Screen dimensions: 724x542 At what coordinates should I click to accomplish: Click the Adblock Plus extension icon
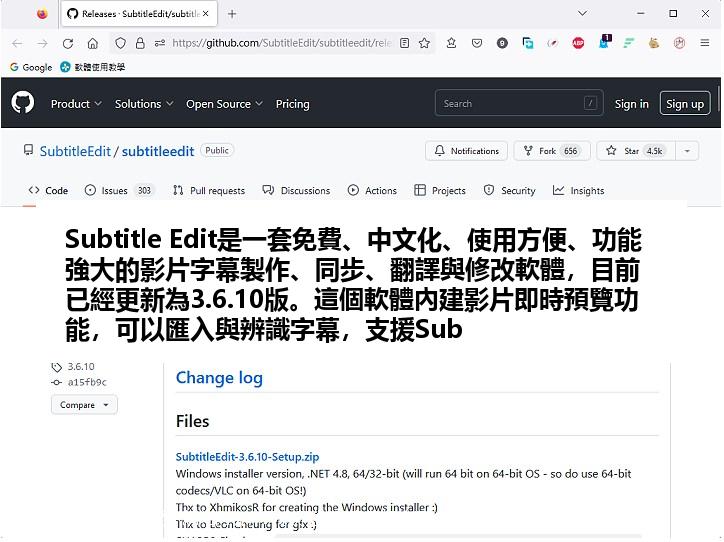click(x=578, y=43)
